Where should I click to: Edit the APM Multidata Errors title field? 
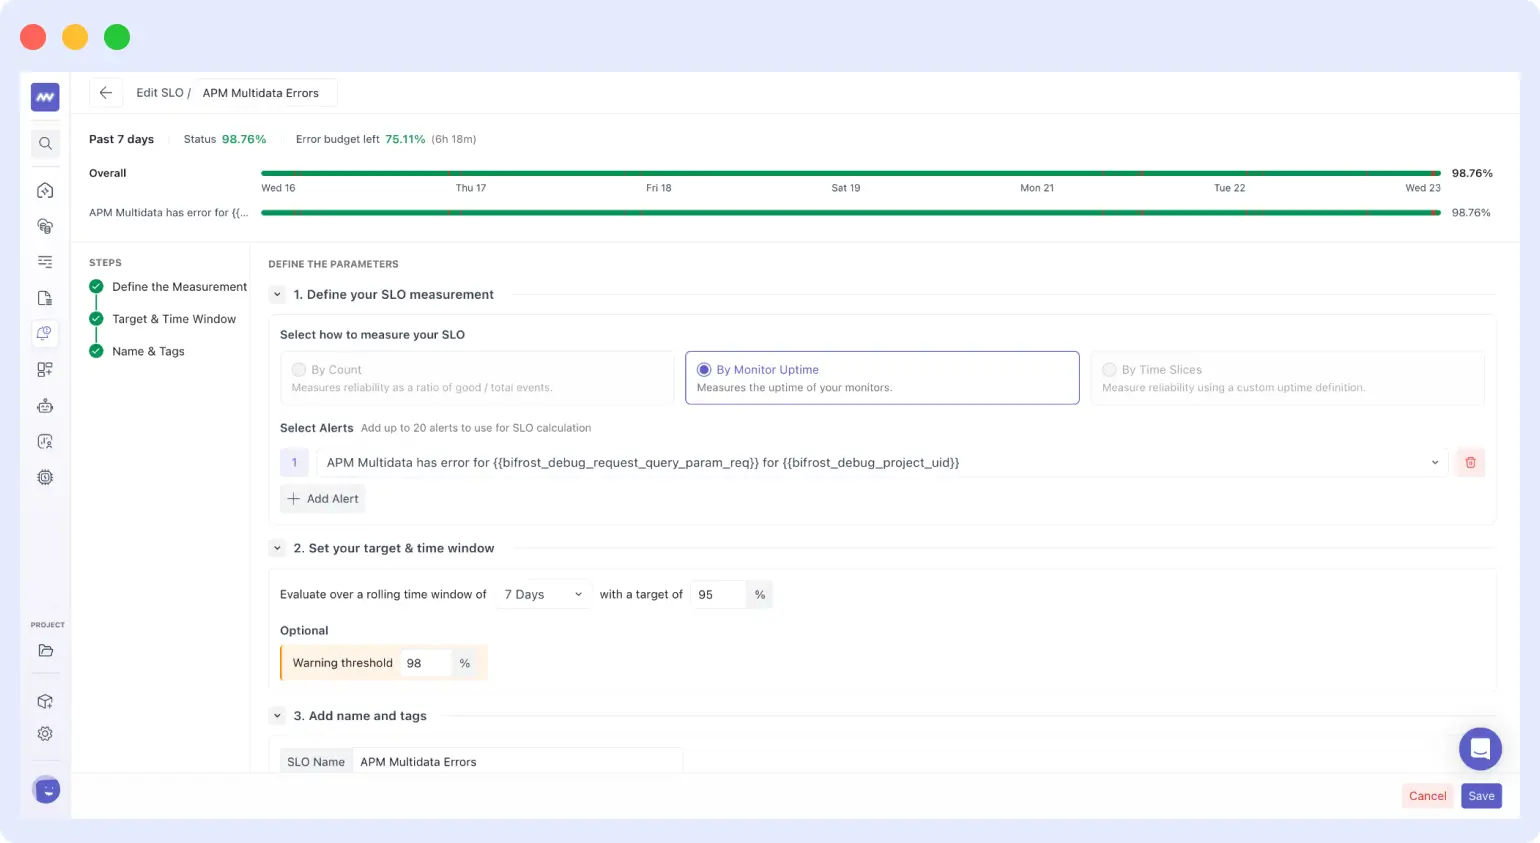point(266,93)
